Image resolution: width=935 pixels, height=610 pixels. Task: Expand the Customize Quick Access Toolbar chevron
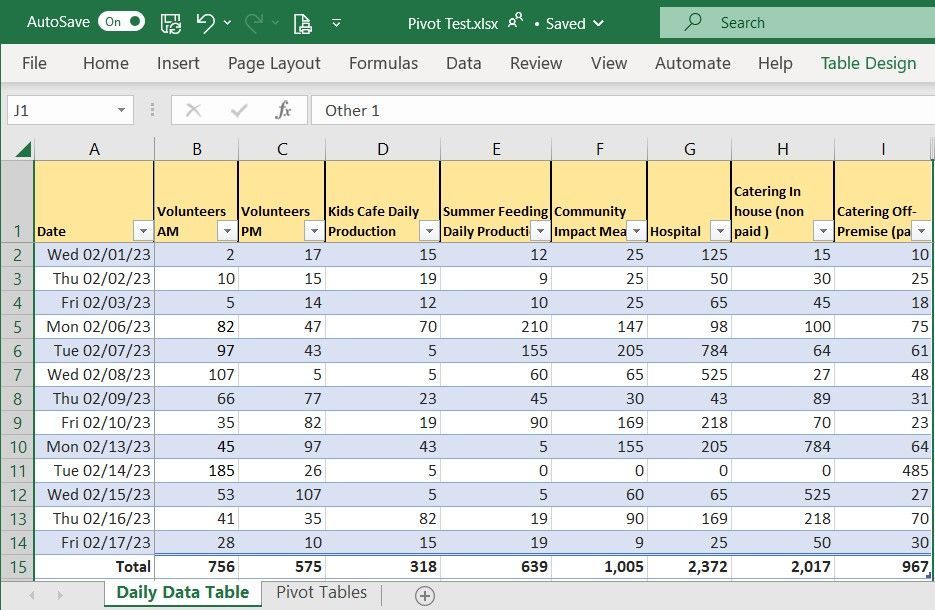(336, 22)
